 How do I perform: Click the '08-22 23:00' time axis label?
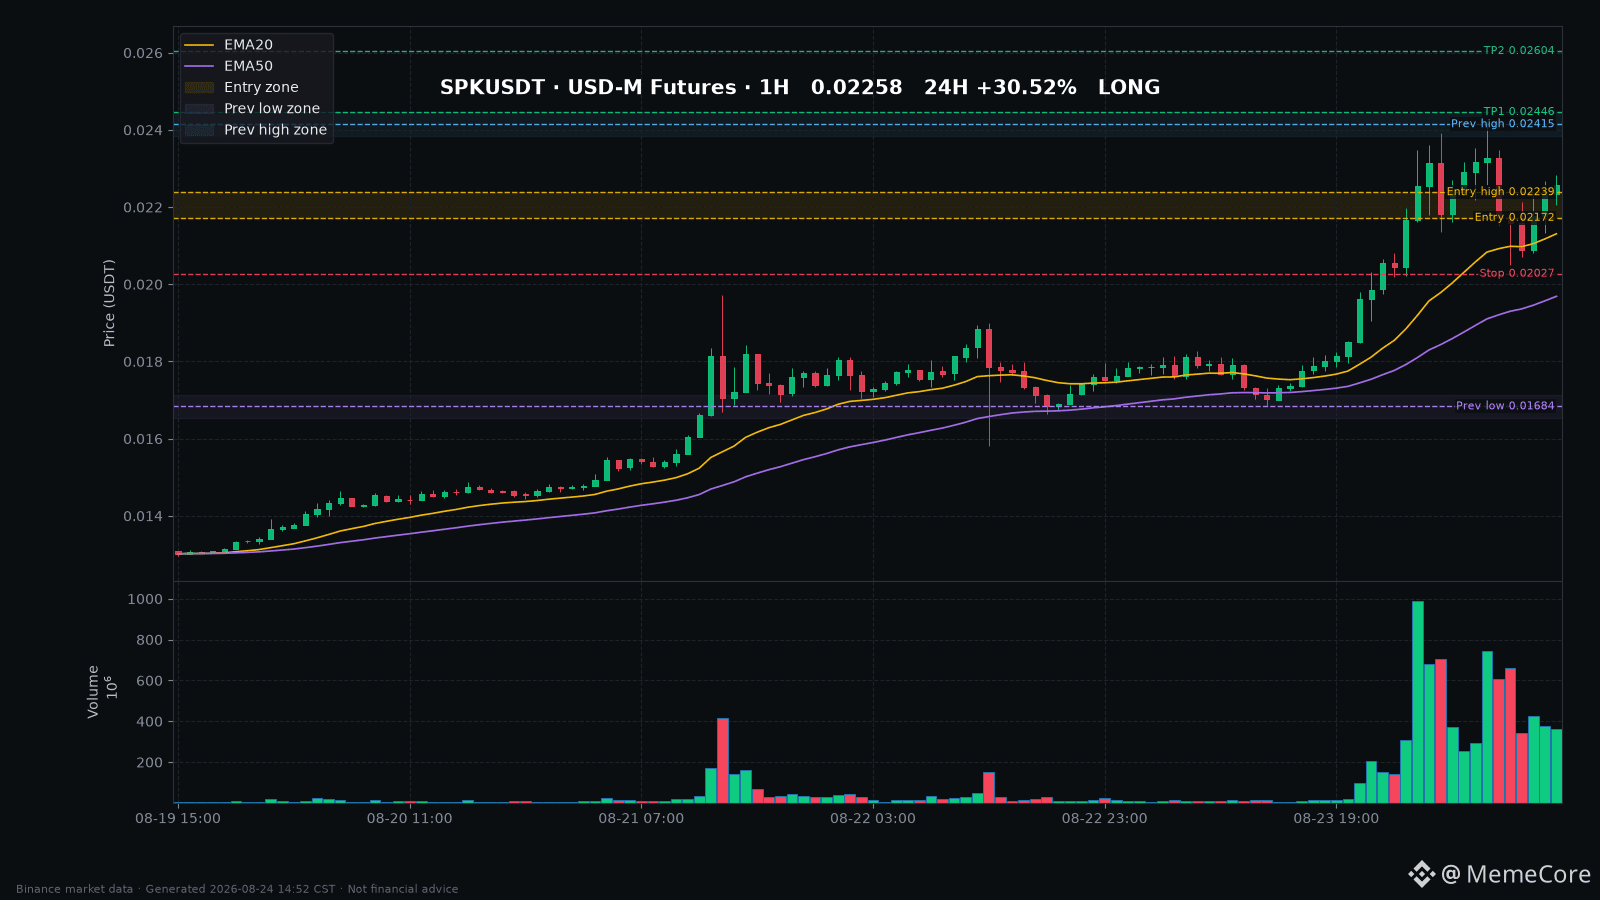[1105, 819]
